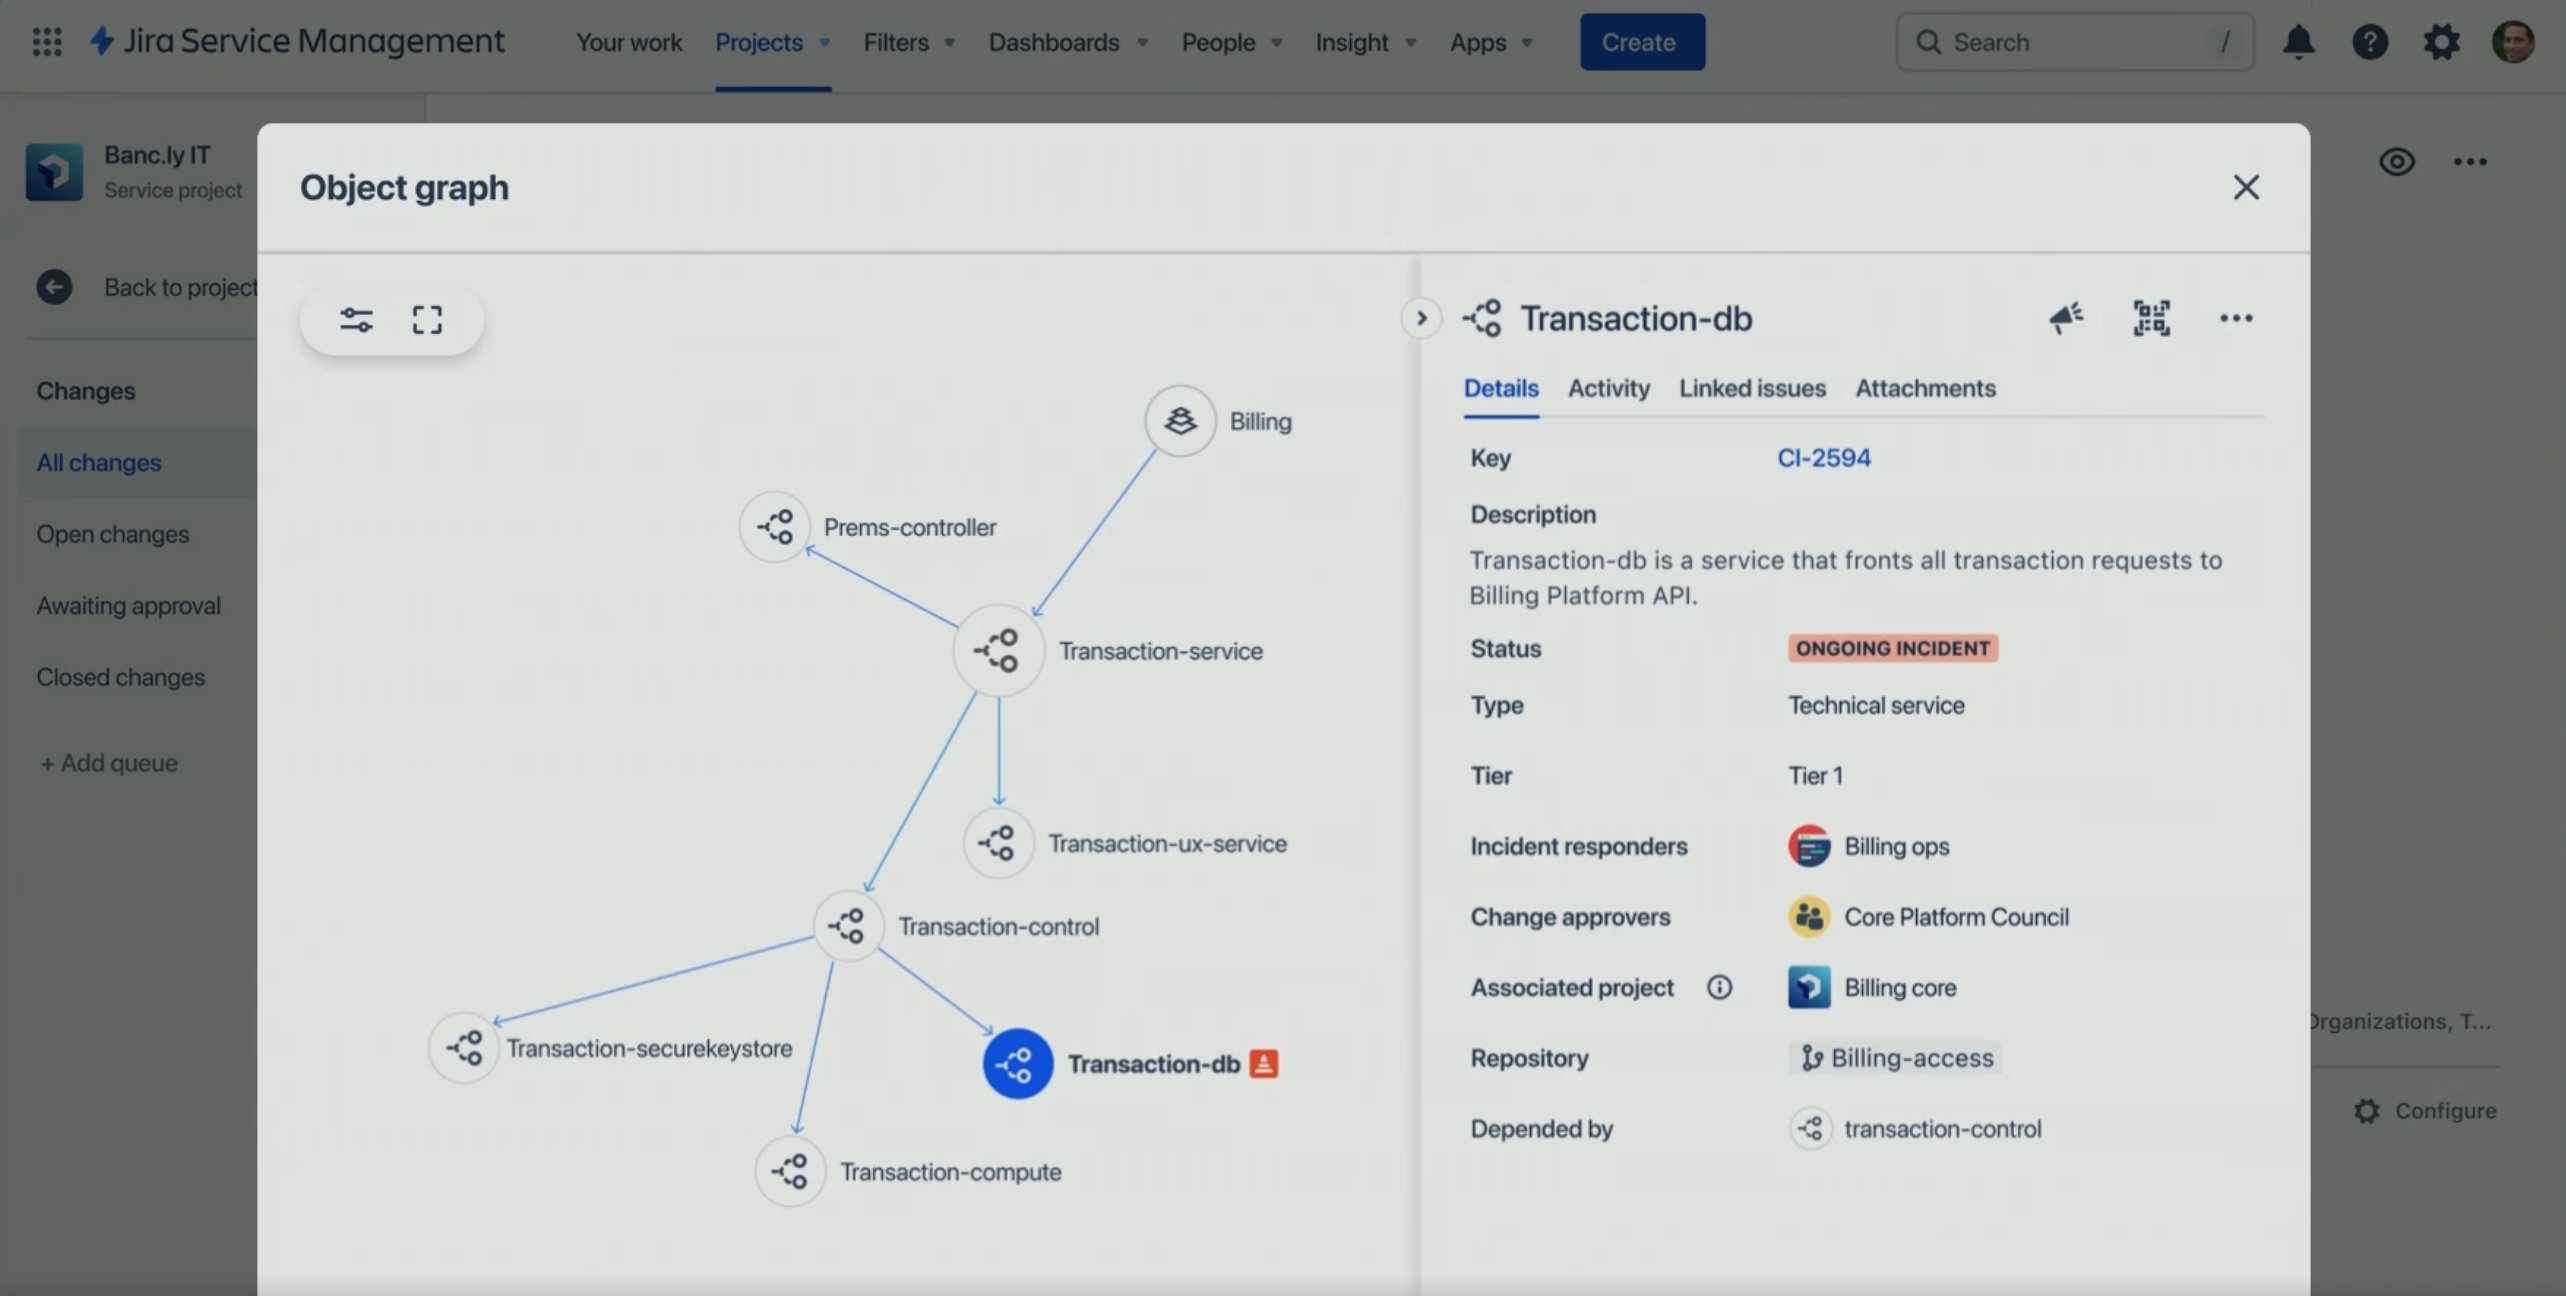The width and height of the screenshot is (2566, 1296).
Task: Click the Prems-controller node icon
Action: point(772,526)
